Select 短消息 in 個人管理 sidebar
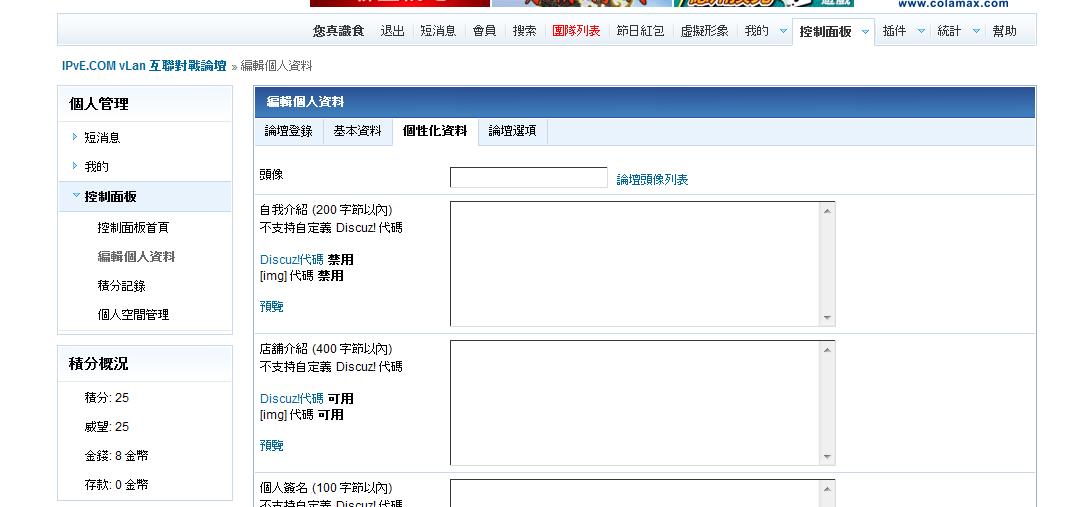This screenshot has height=507, width=1066. (x=102, y=137)
